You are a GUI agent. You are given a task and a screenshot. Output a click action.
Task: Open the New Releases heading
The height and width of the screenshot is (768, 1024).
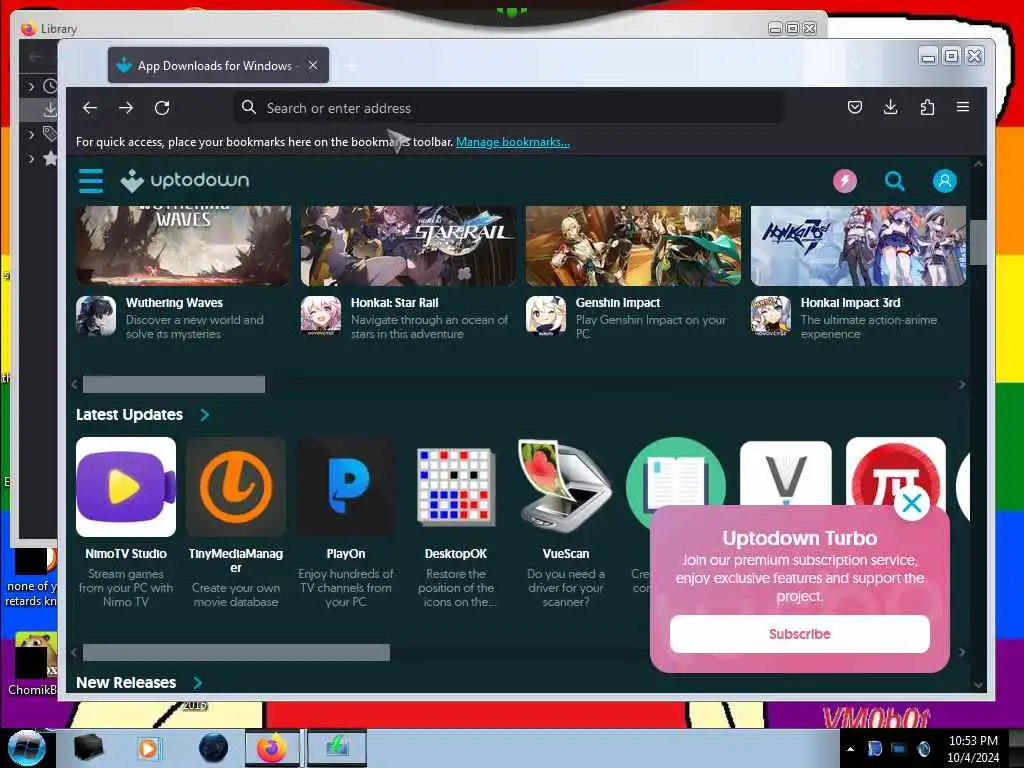pyautogui.click(x=126, y=682)
